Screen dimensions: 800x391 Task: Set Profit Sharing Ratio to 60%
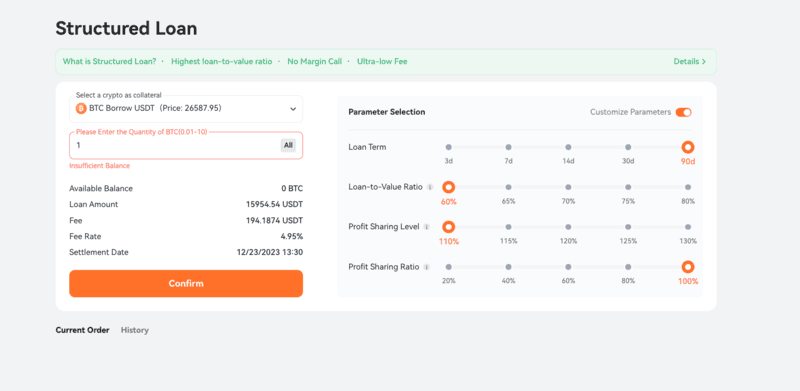[x=568, y=267]
